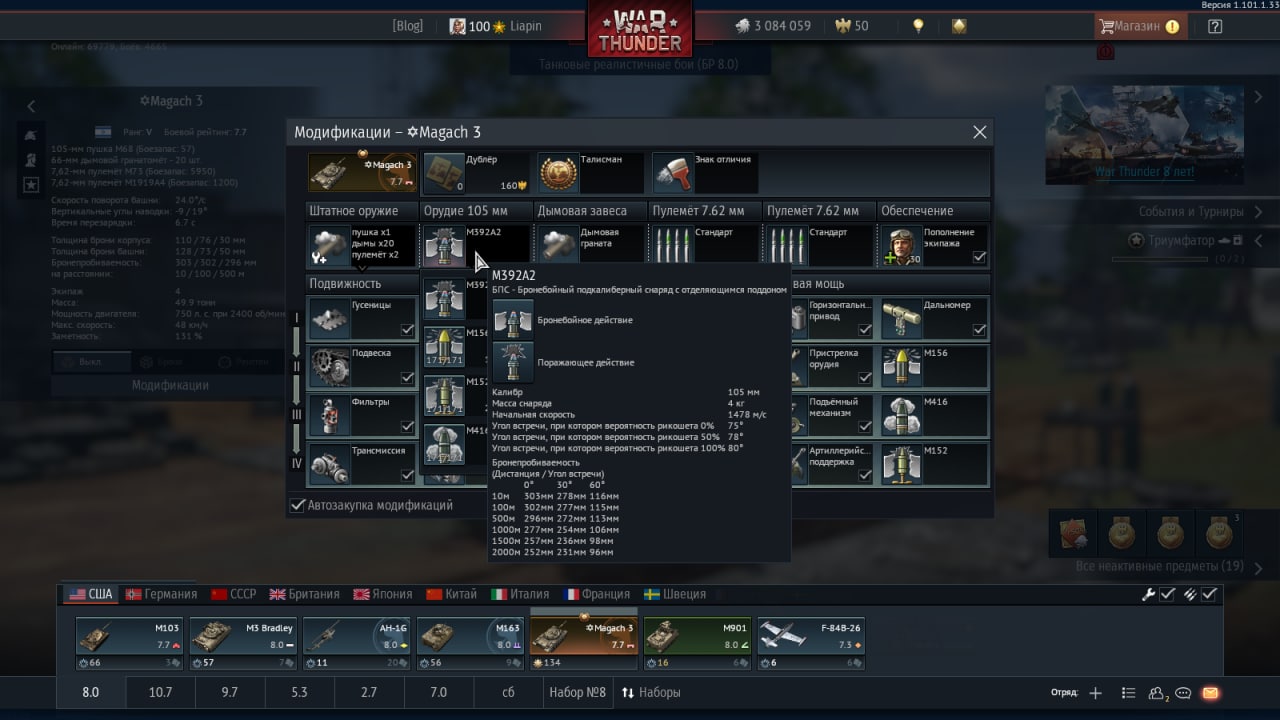
Task: Open the Дымовая граната slot selector
Action: (x=590, y=246)
